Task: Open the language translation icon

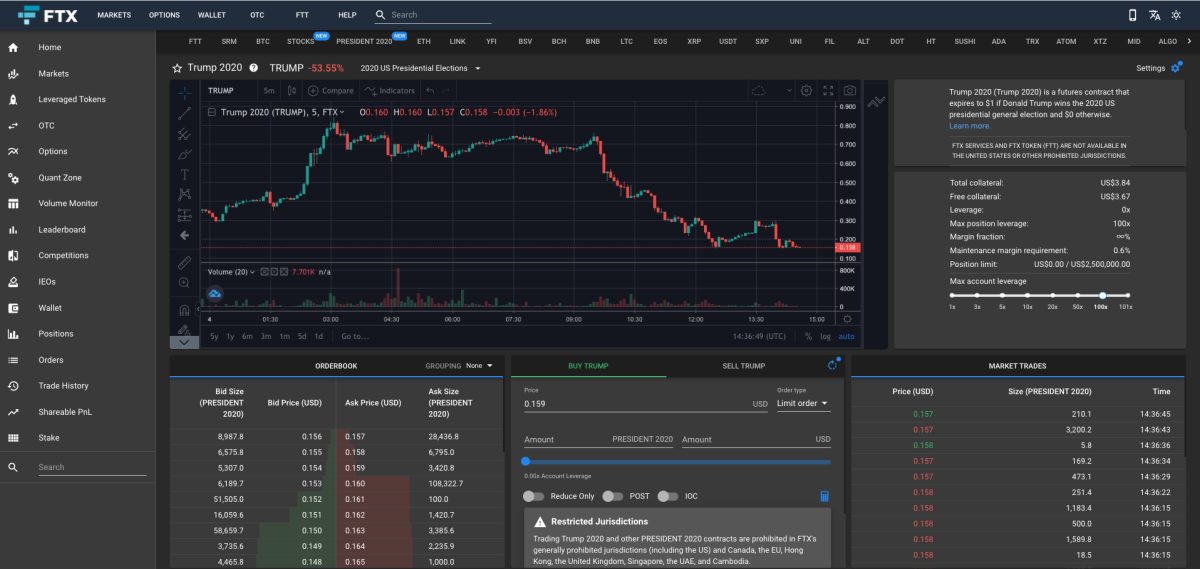Action: [x=1155, y=15]
